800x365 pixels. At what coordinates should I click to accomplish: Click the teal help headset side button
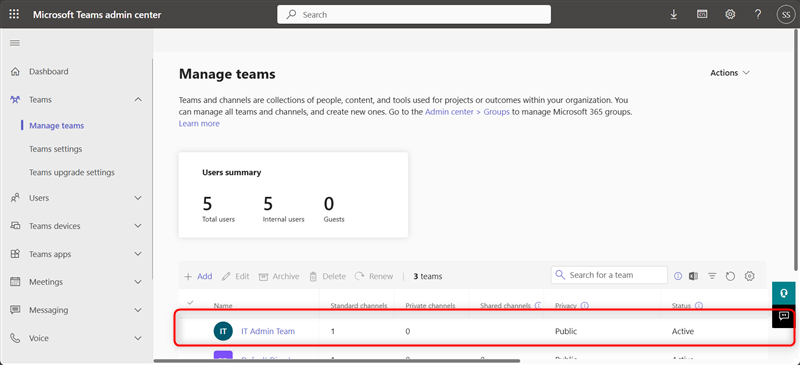(x=784, y=293)
